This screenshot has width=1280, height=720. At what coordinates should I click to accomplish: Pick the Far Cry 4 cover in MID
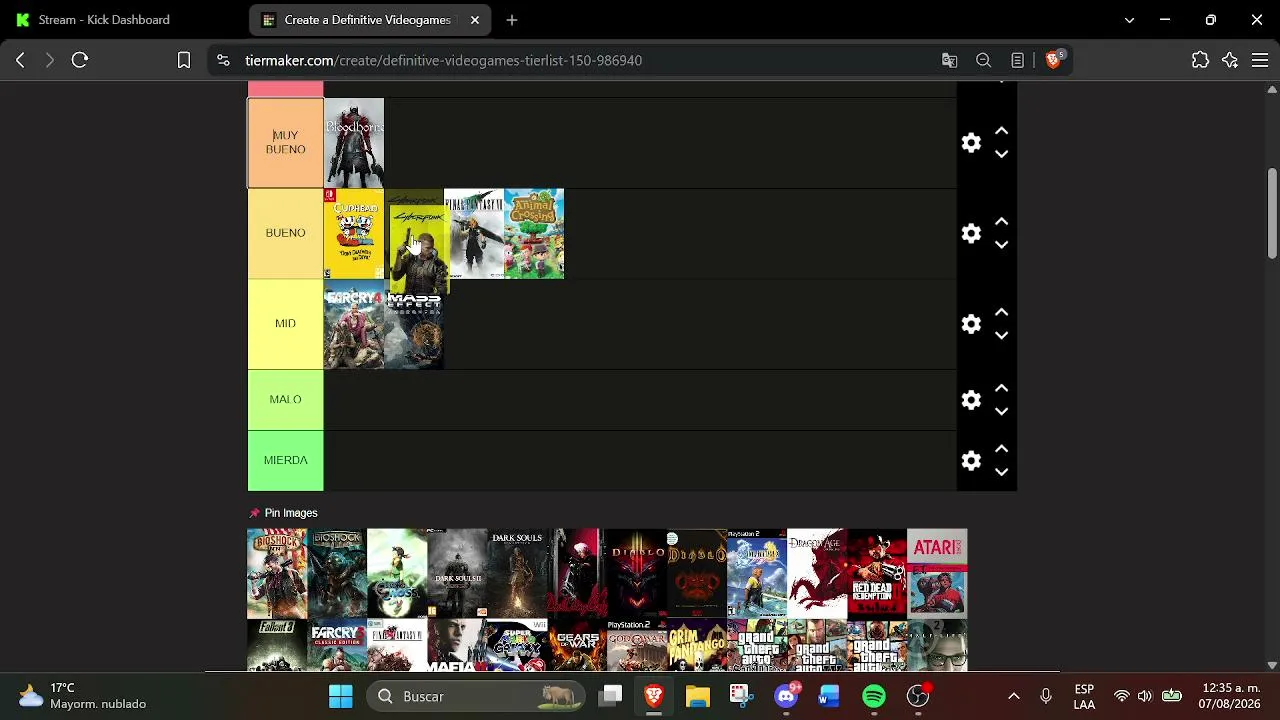354,326
